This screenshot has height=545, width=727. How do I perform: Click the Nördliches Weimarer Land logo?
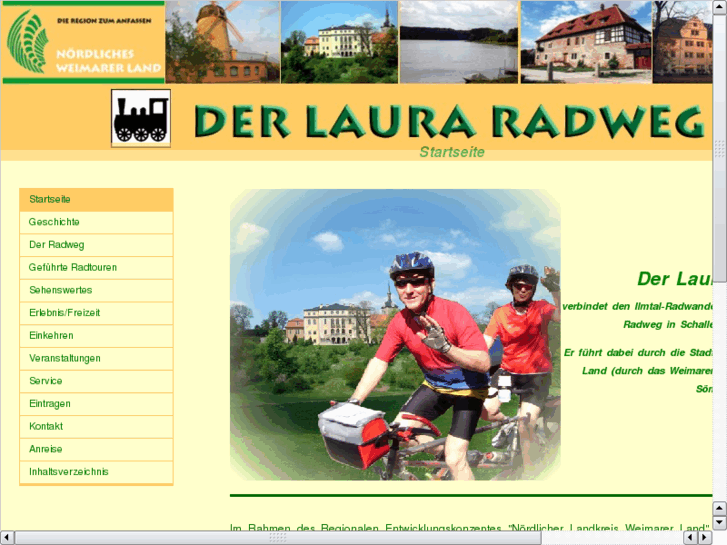pos(83,42)
